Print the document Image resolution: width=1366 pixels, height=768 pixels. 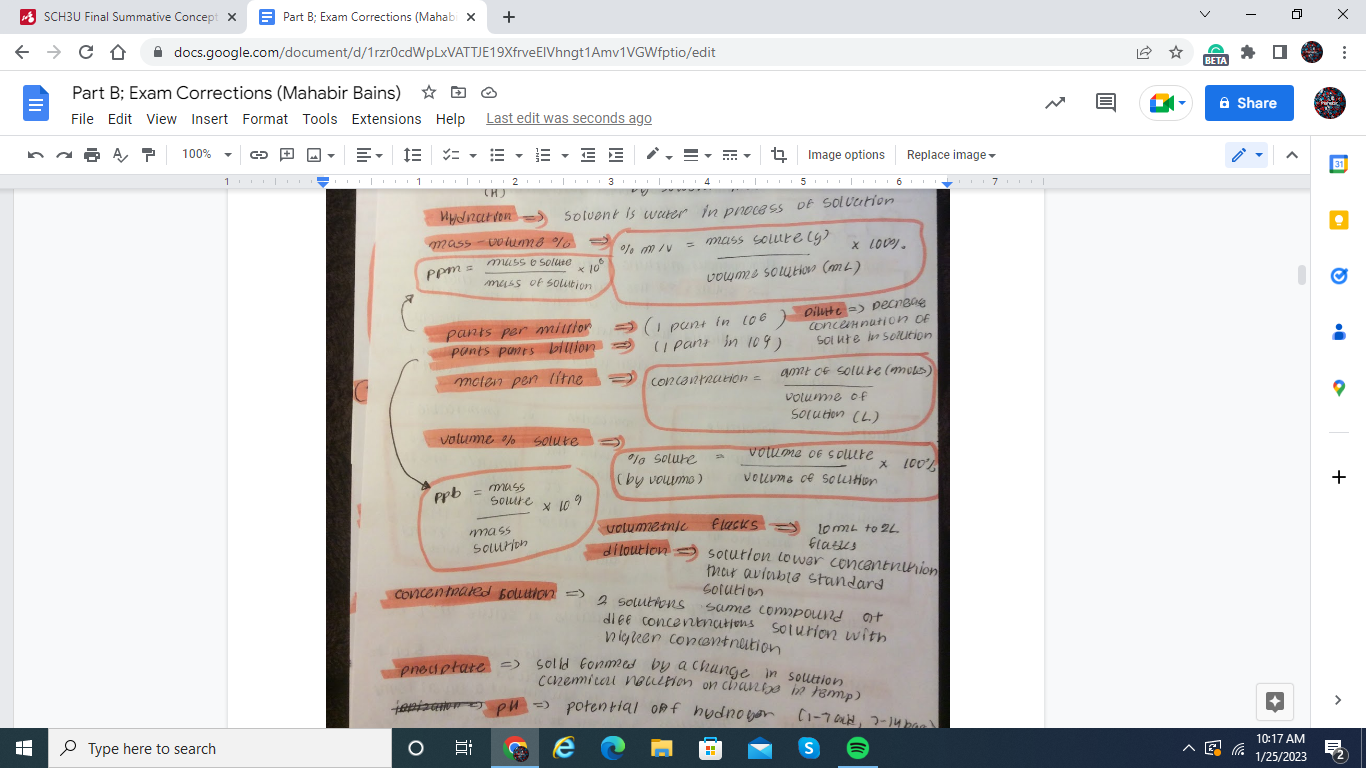click(90, 154)
